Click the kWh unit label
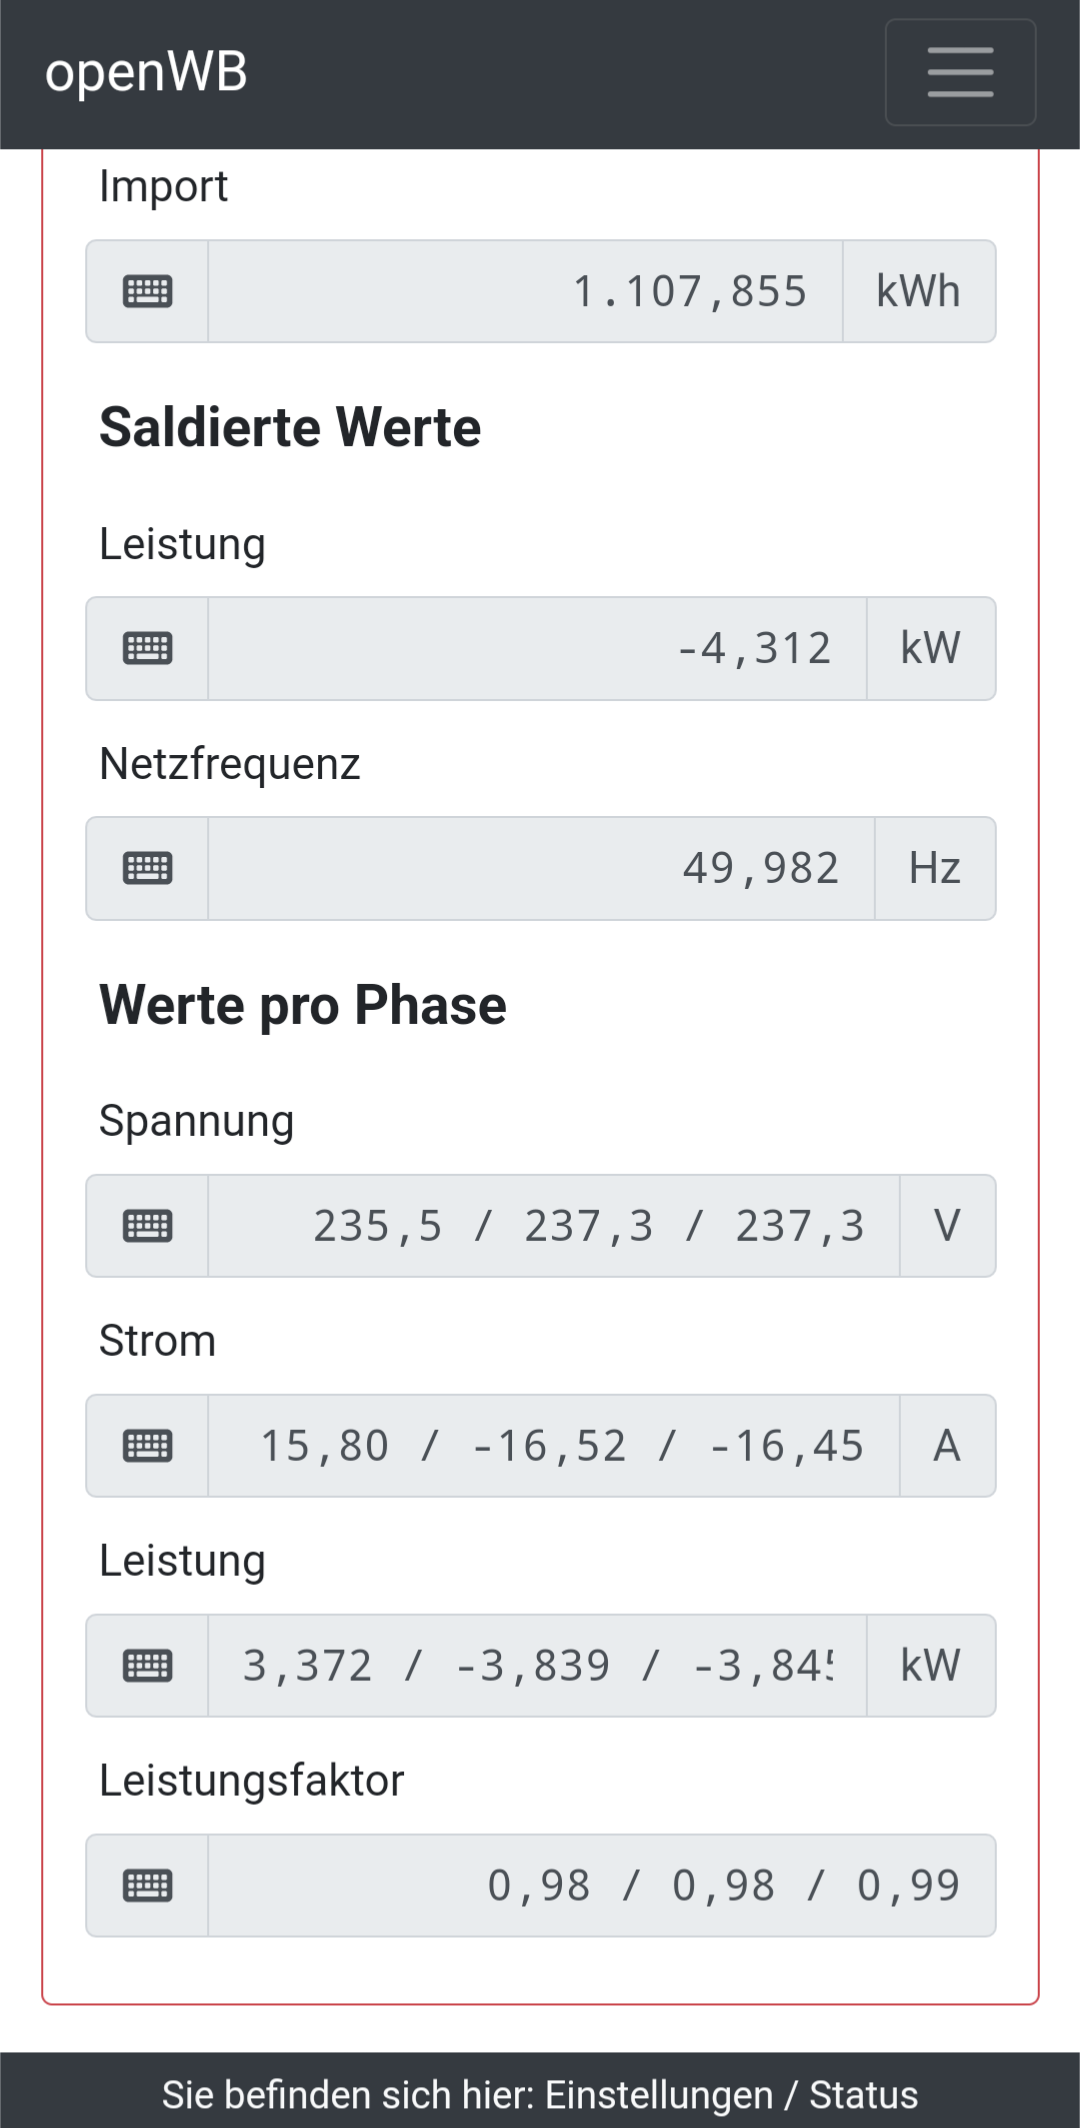 (x=918, y=291)
